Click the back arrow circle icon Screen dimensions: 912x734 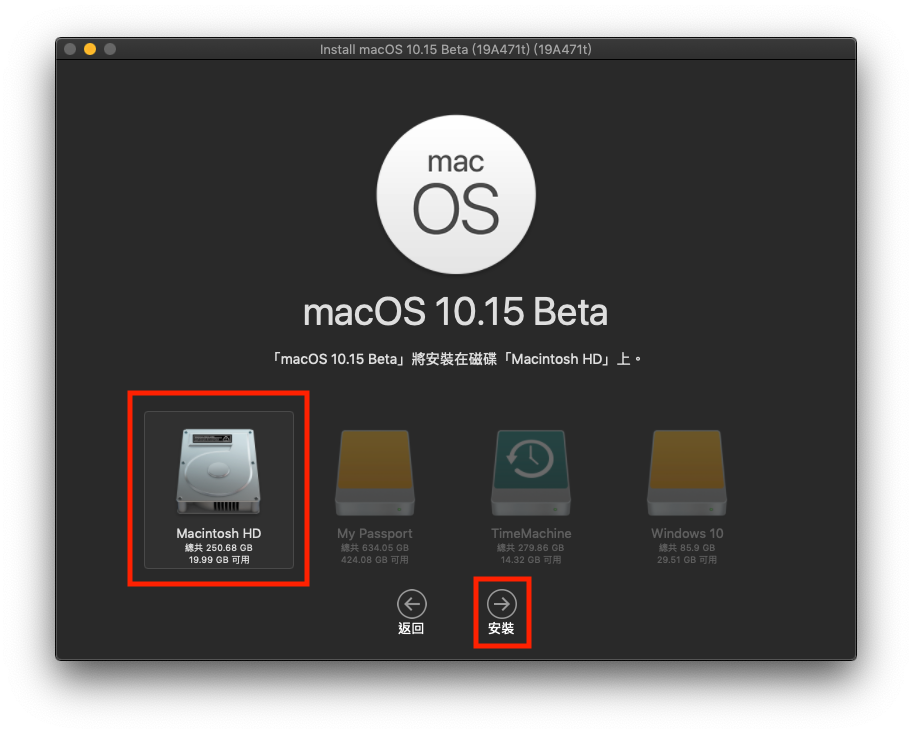pyautogui.click(x=412, y=604)
